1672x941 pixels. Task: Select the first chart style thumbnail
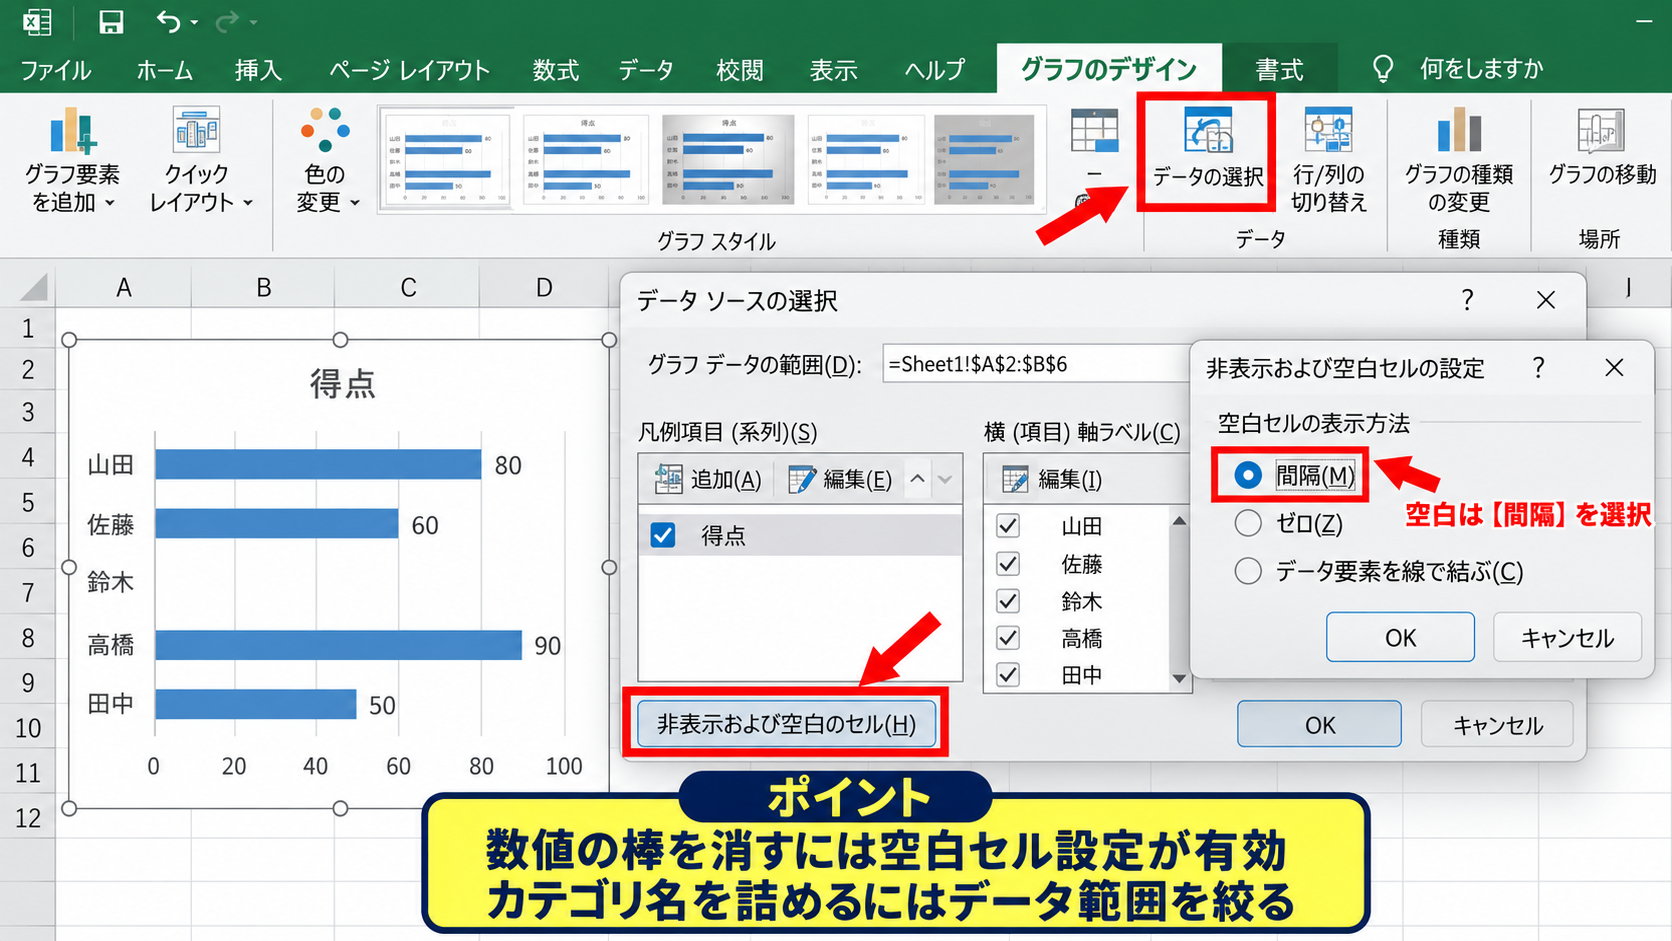click(x=448, y=159)
